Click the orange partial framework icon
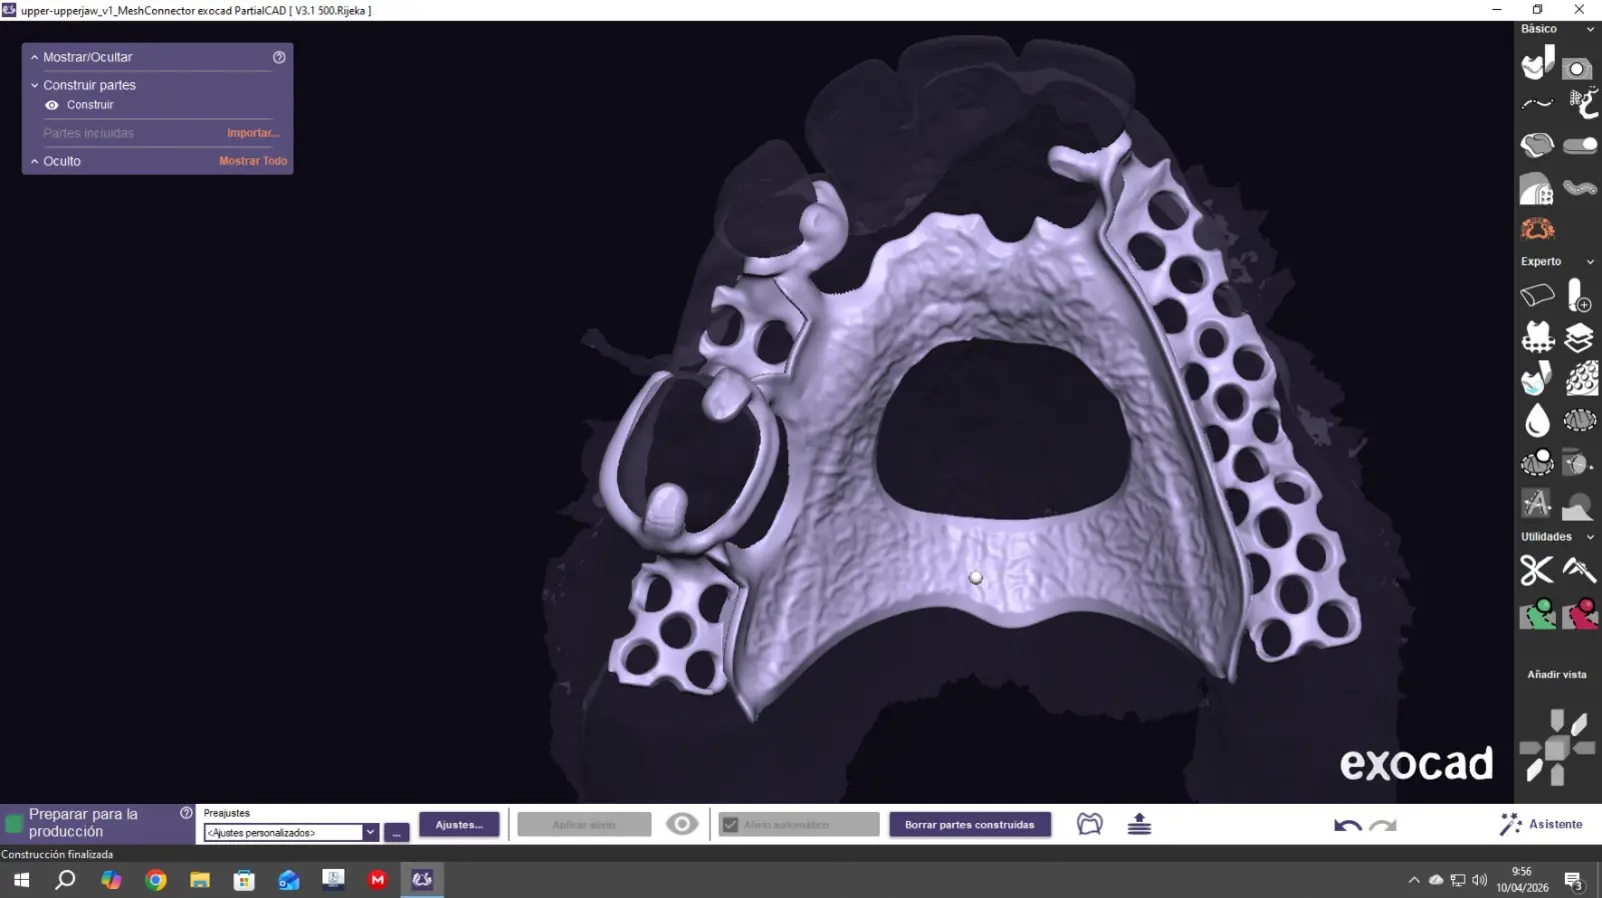The height and width of the screenshot is (898, 1602). [1537, 229]
